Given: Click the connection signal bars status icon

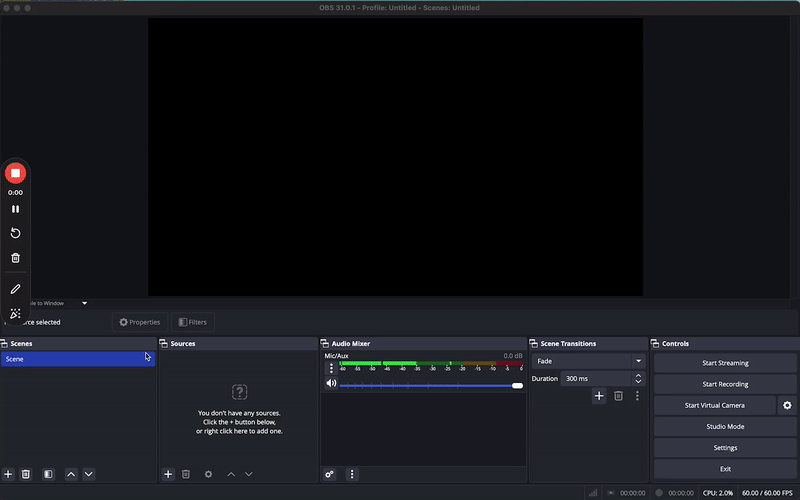Looking at the screenshot, I should click(593, 493).
